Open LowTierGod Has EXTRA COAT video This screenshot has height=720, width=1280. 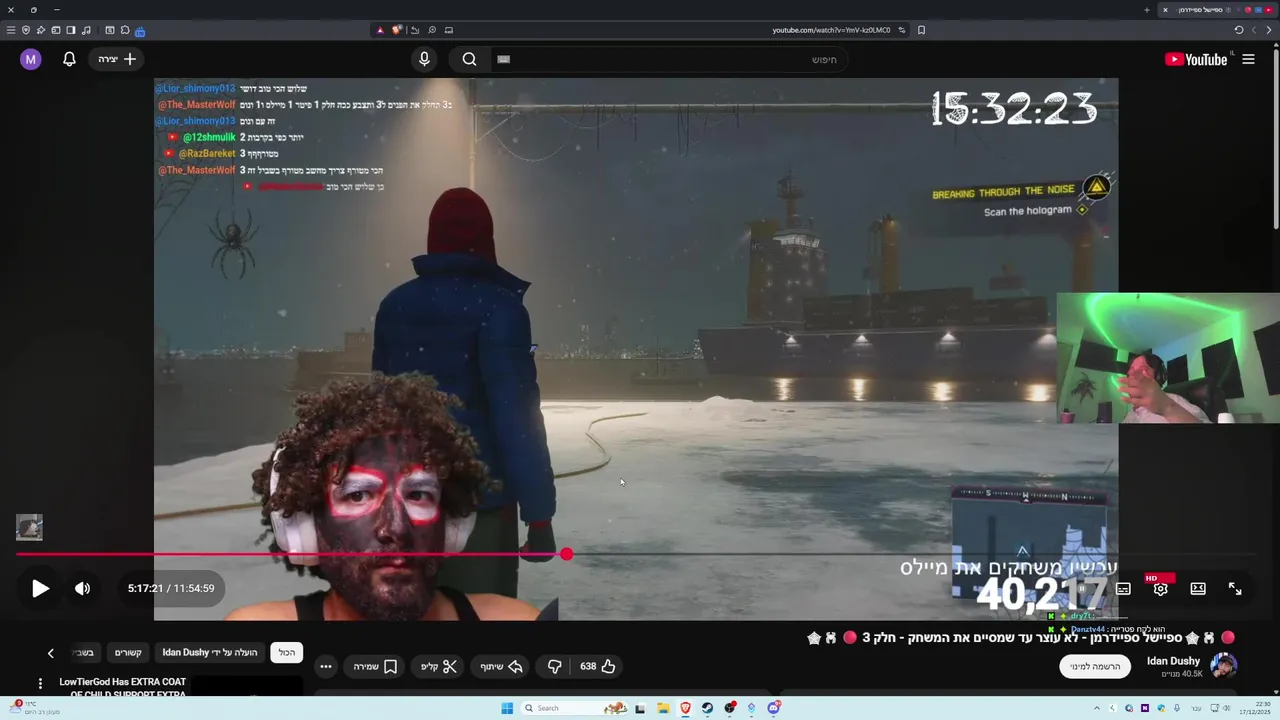[123, 688]
